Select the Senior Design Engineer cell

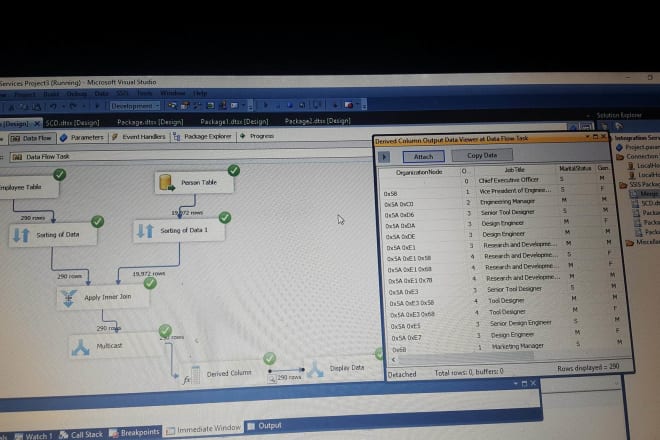coord(521,323)
